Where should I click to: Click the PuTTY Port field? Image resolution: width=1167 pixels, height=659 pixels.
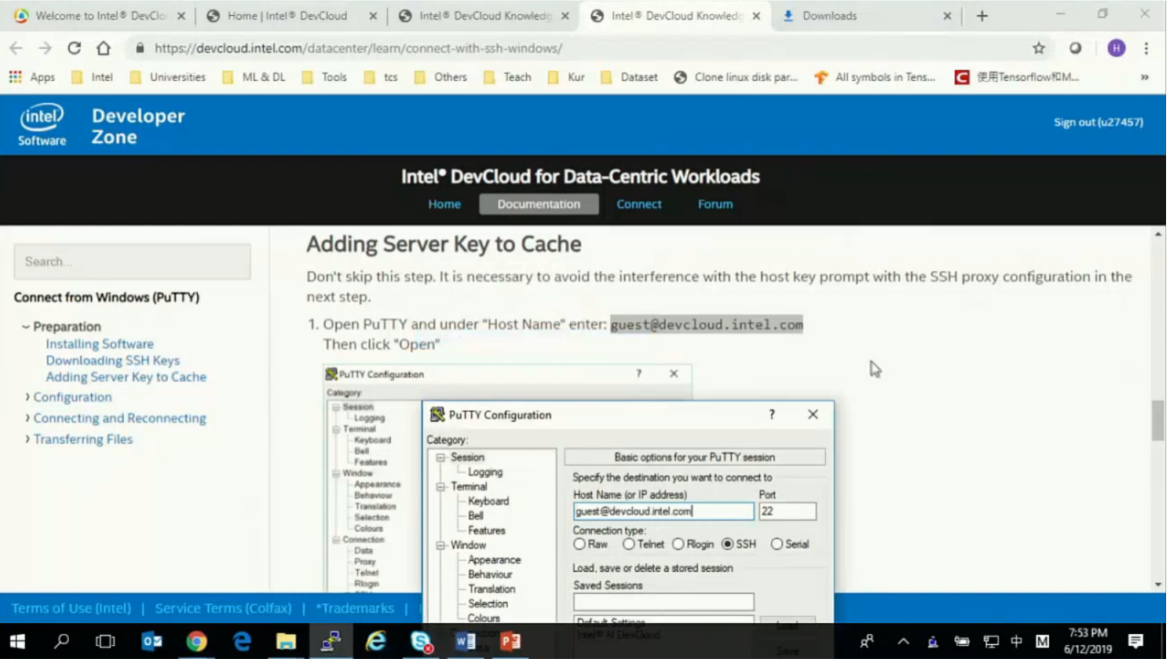click(787, 512)
